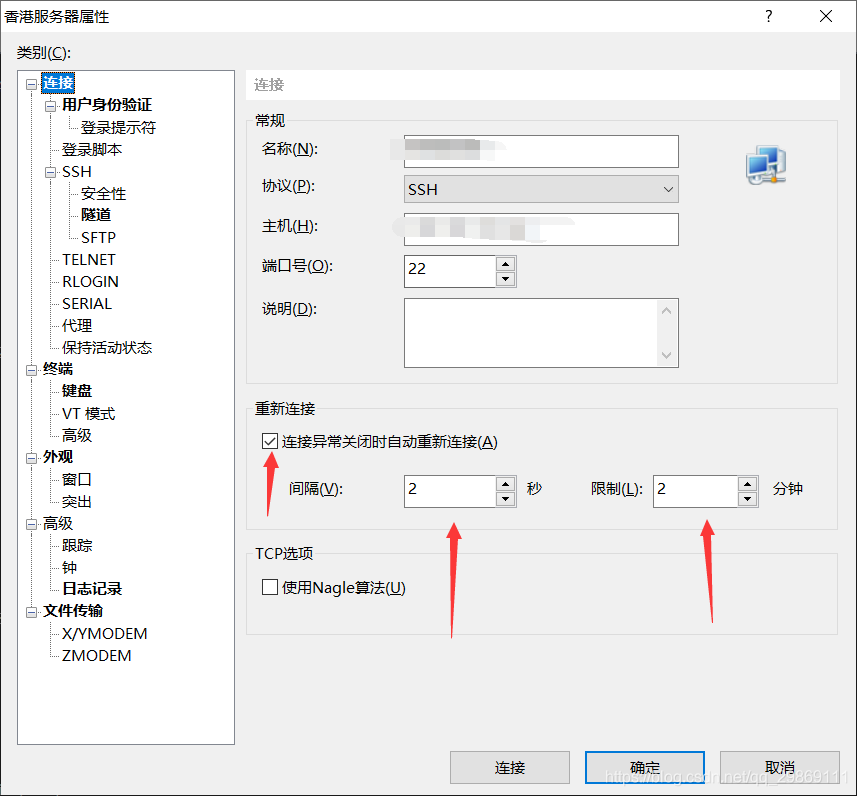Close the 香港服务器属性 dialog
This screenshot has height=796, width=857.
tap(826, 16)
